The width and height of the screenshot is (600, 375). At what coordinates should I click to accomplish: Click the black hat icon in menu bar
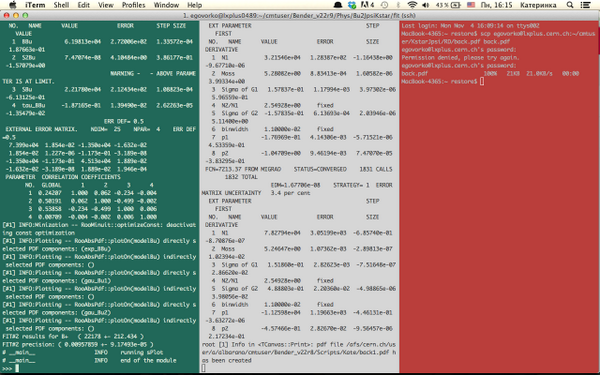338,5
